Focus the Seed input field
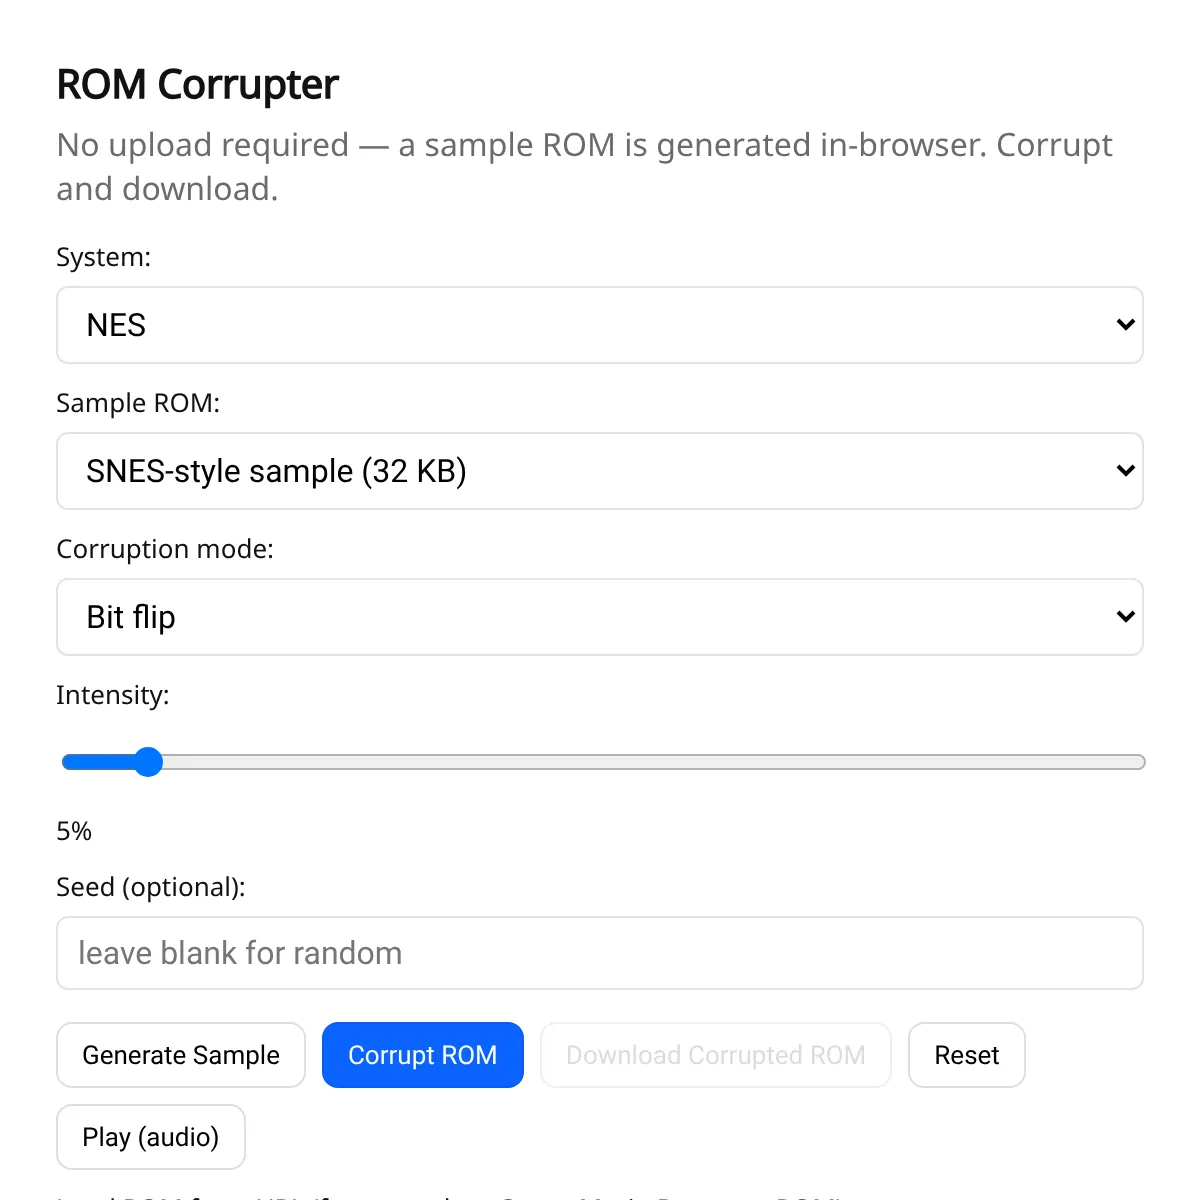Screen dimensions: 1200x1200 click(600, 953)
